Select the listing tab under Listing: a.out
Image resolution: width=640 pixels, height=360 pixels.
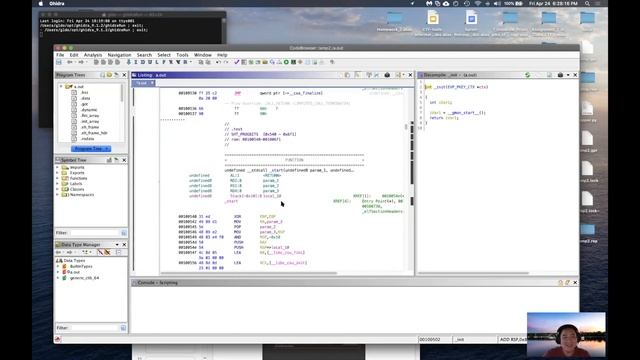coord(143,83)
